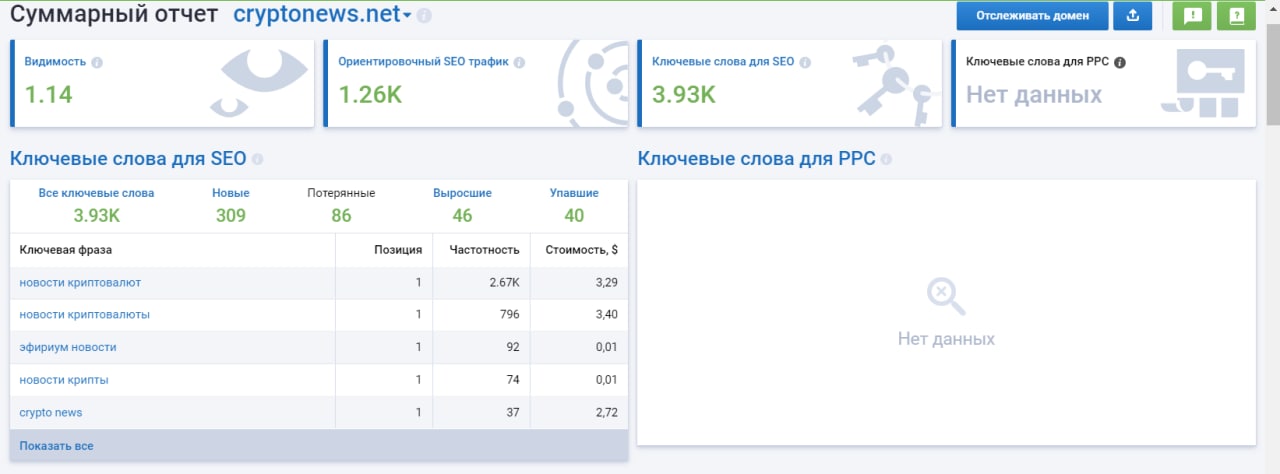Screen dimensions: 1280x474
Task: Select the Выросшие keywords tab
Action: pyautogui.click(x=462, y=193)
